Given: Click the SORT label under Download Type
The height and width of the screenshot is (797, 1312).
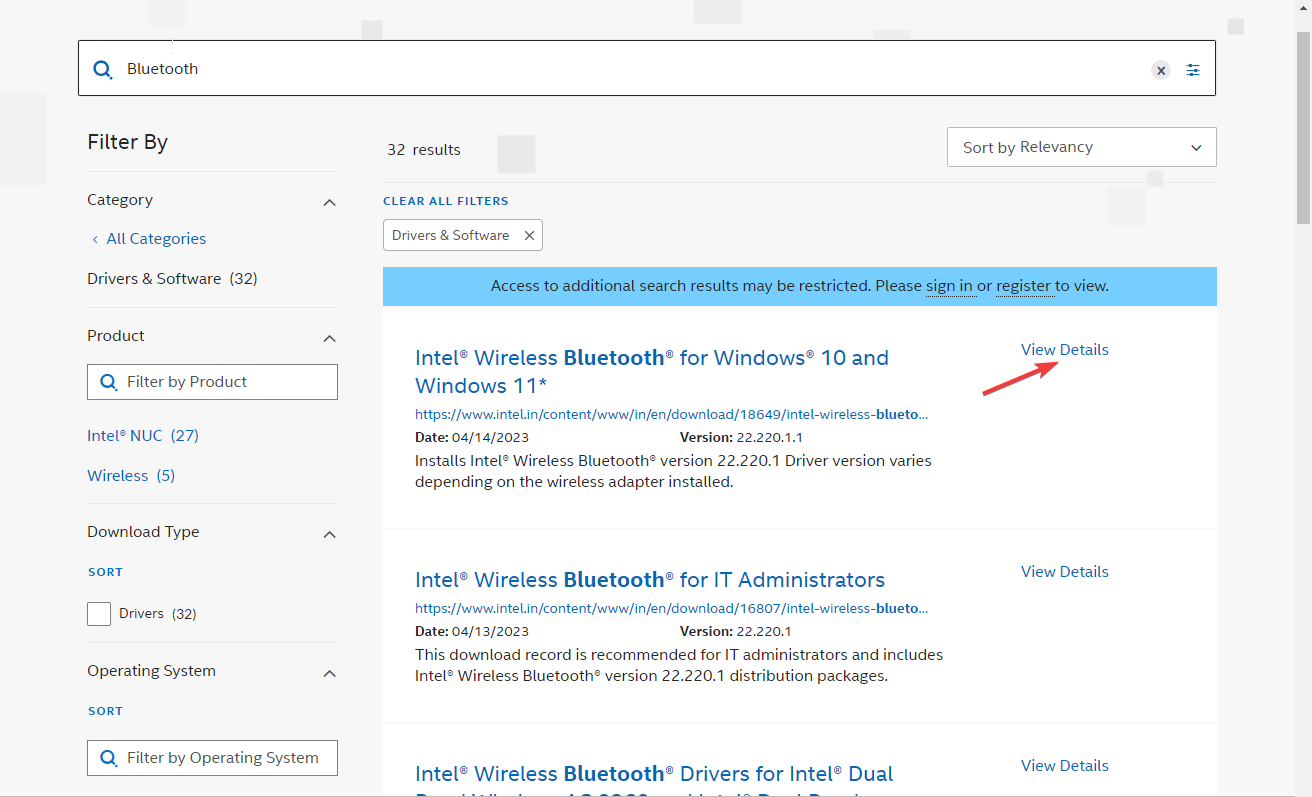Looking at the screenshot, I should click(x=105, y=572).
